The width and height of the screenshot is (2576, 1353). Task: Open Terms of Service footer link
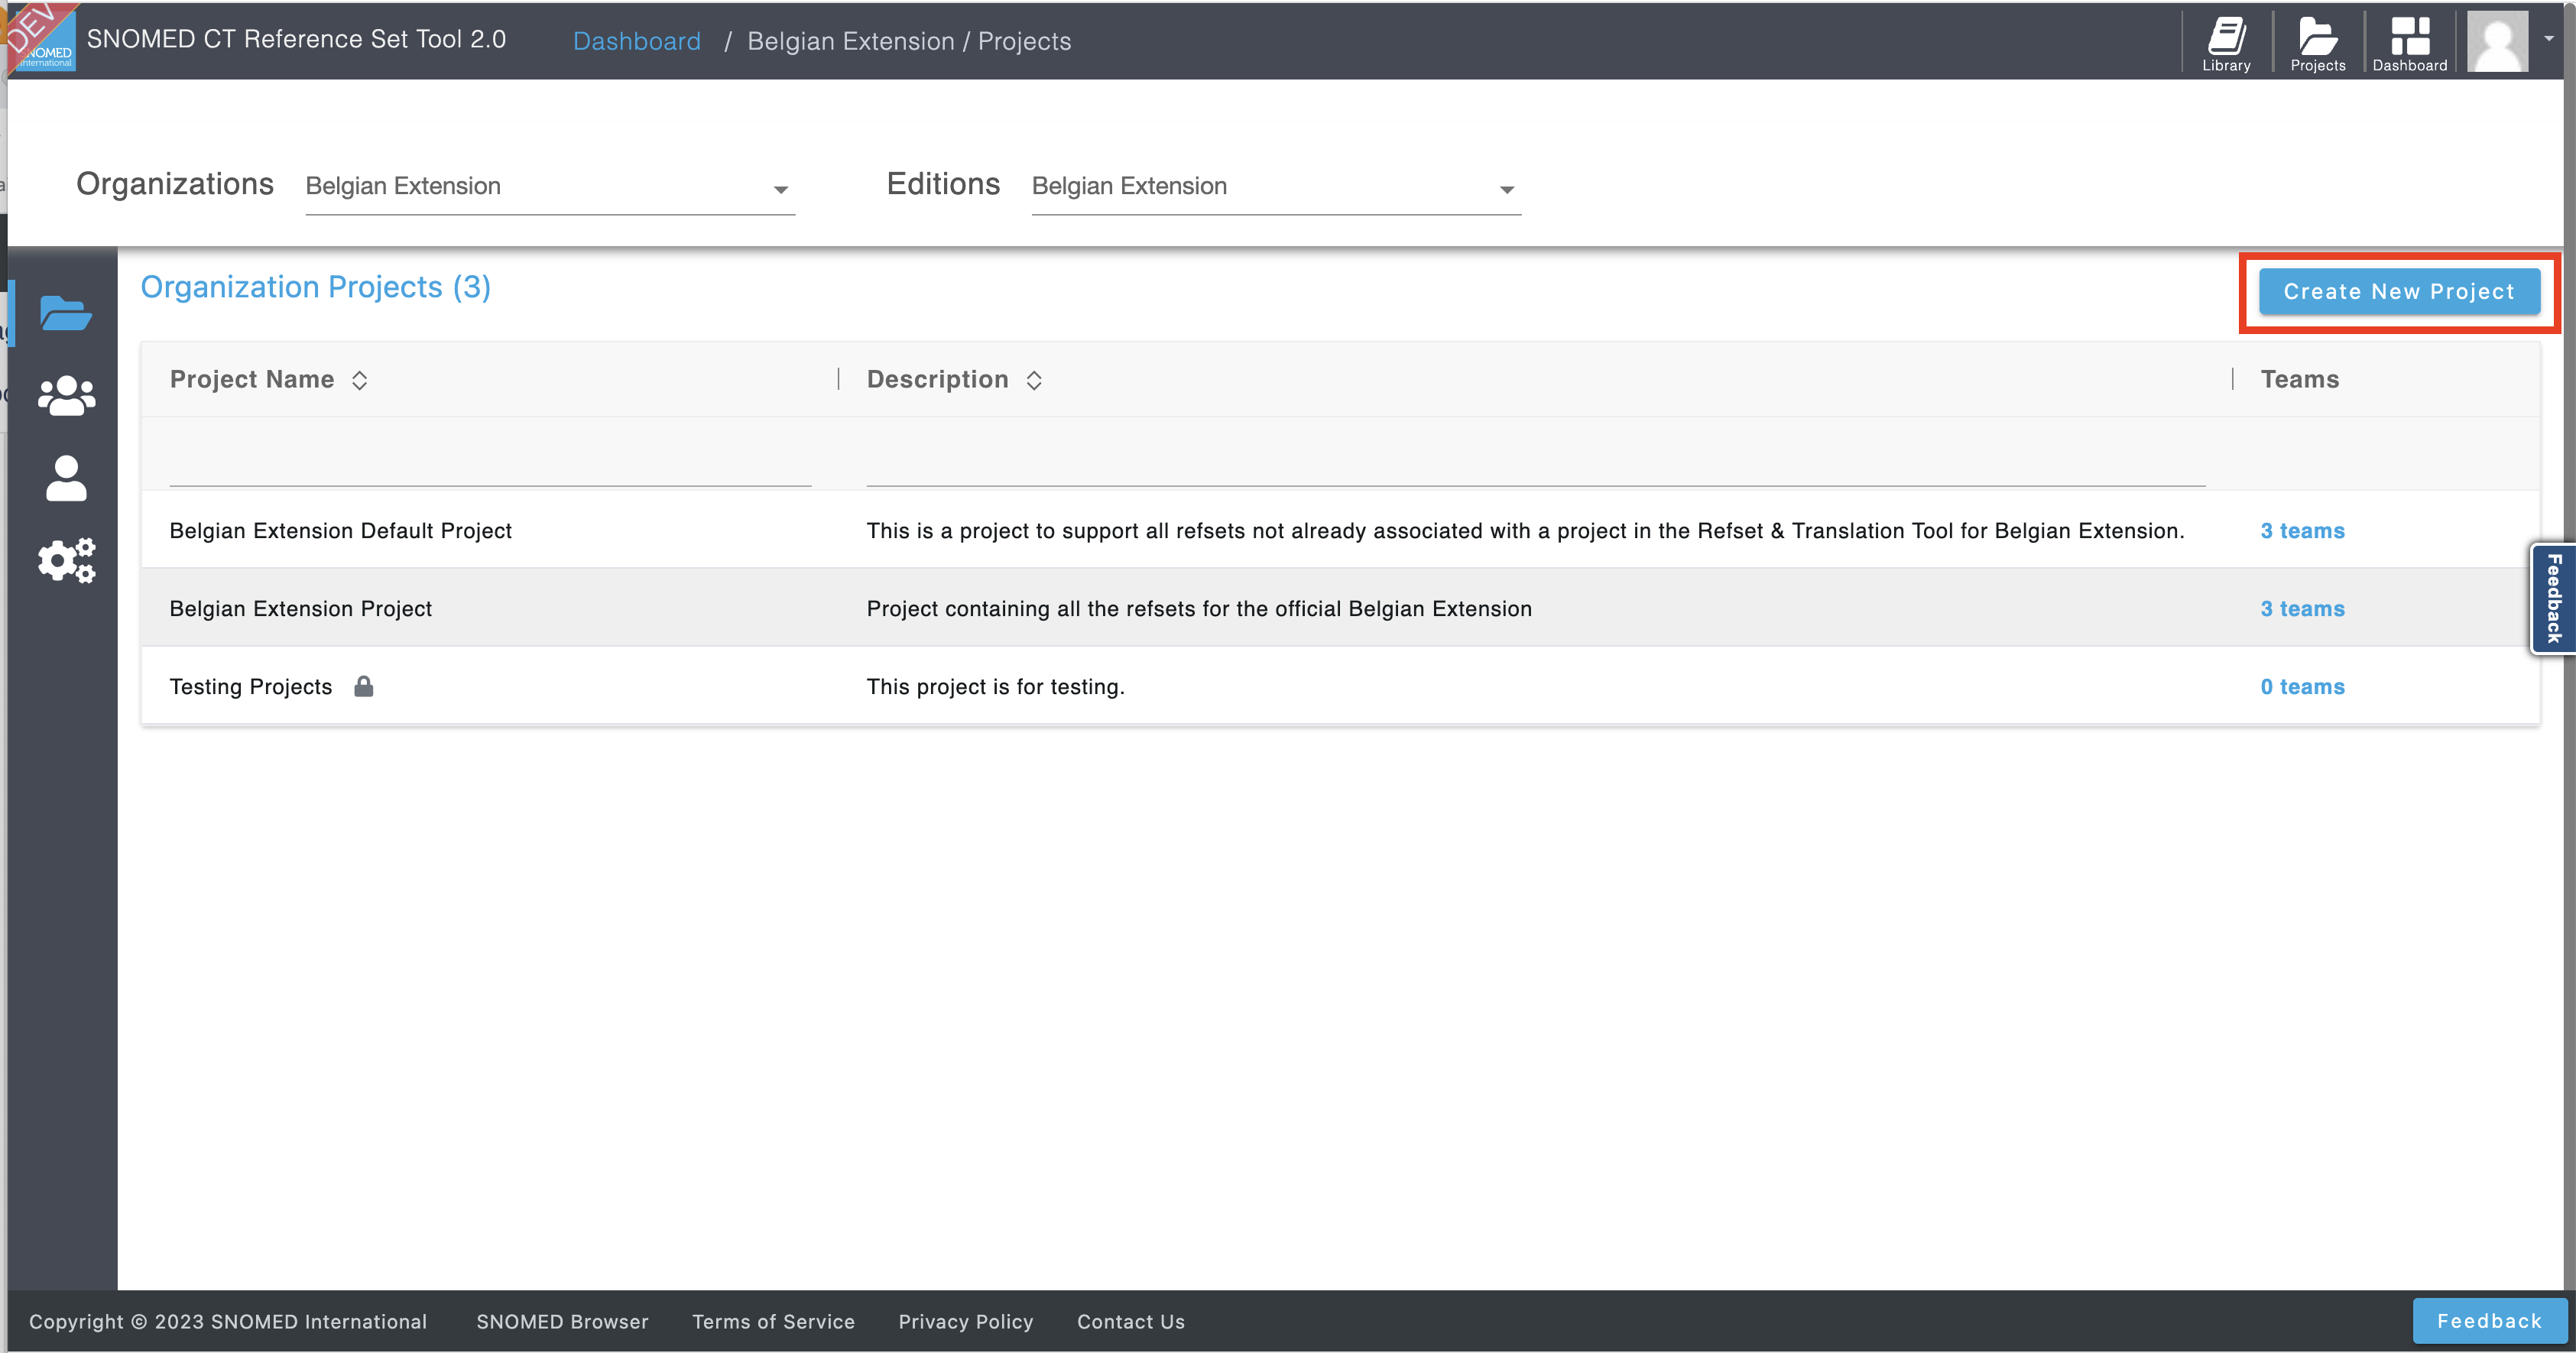[x=773, y=1322]
